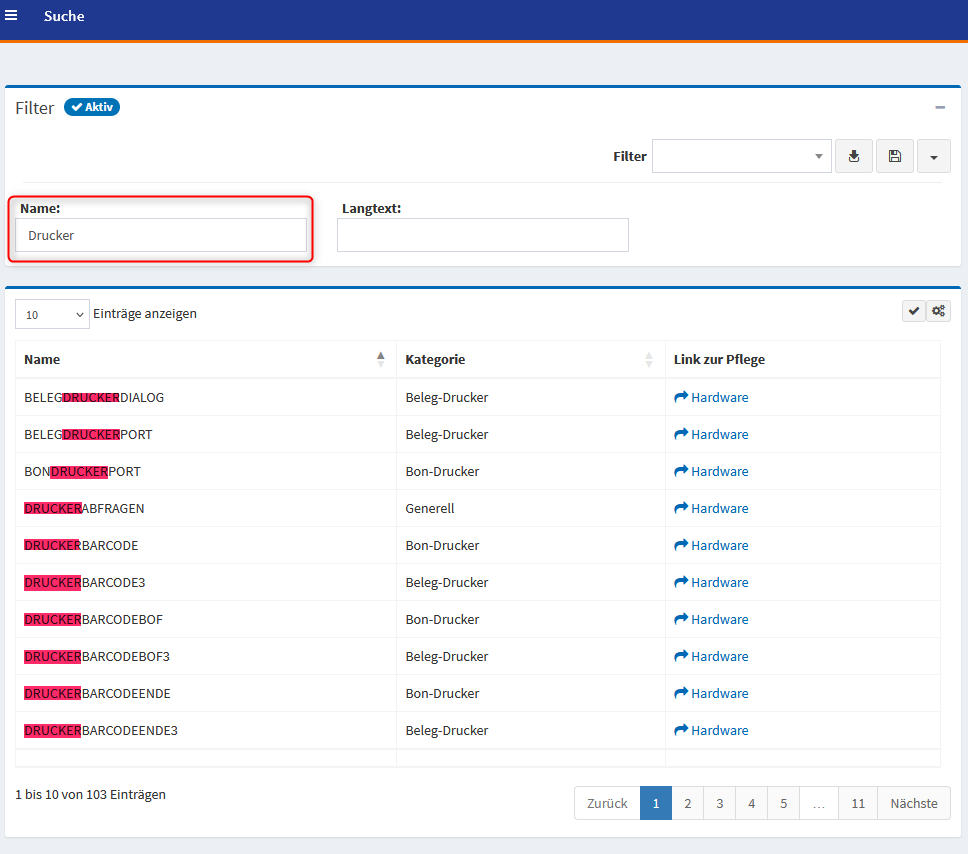
Task: Sort table by Name column arrows
Action: pyautogui.click(x=380, y=359)
